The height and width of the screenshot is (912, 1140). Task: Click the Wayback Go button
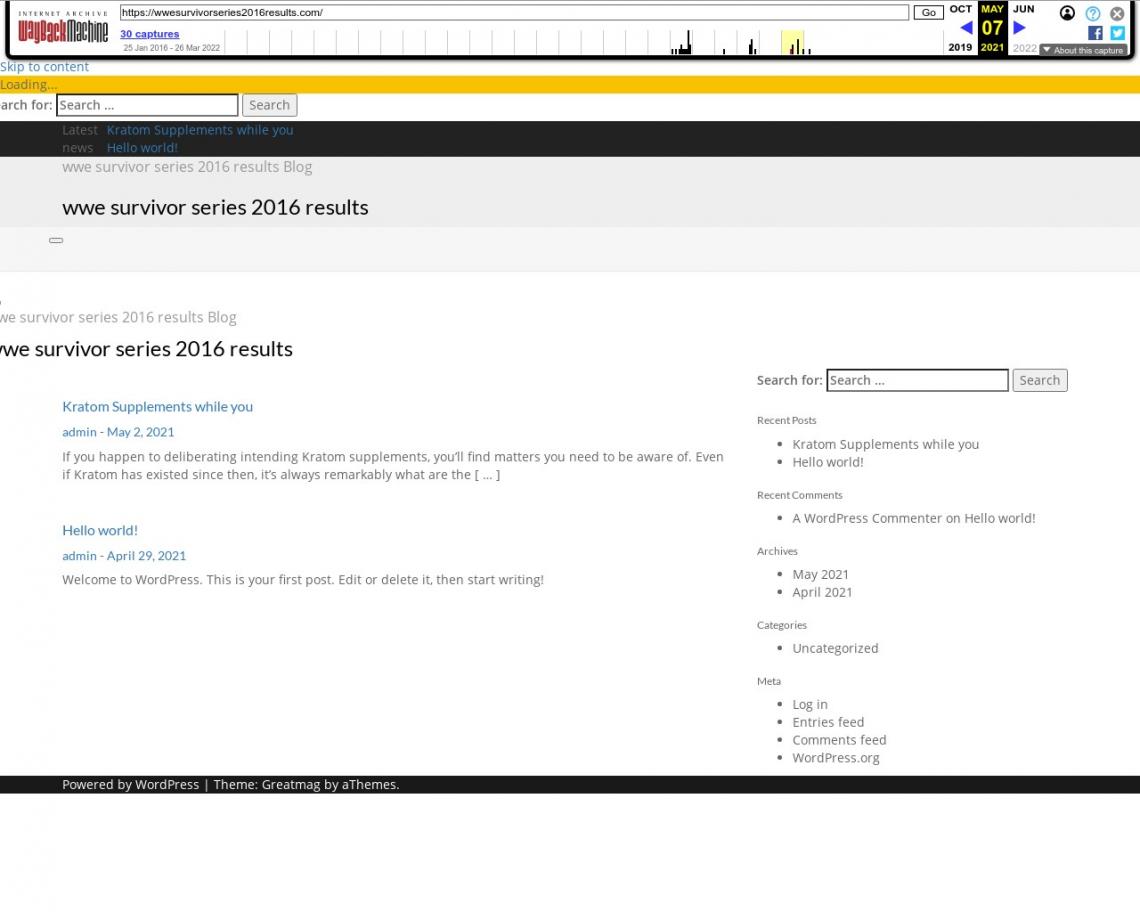pyautogui.click(x=928, y=12)
